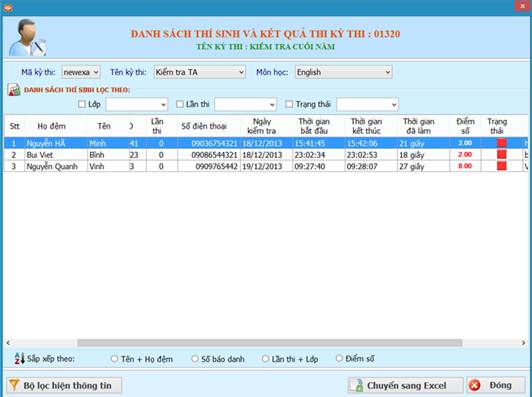Click the user avatar icon in the header

(x=27, y=37)
